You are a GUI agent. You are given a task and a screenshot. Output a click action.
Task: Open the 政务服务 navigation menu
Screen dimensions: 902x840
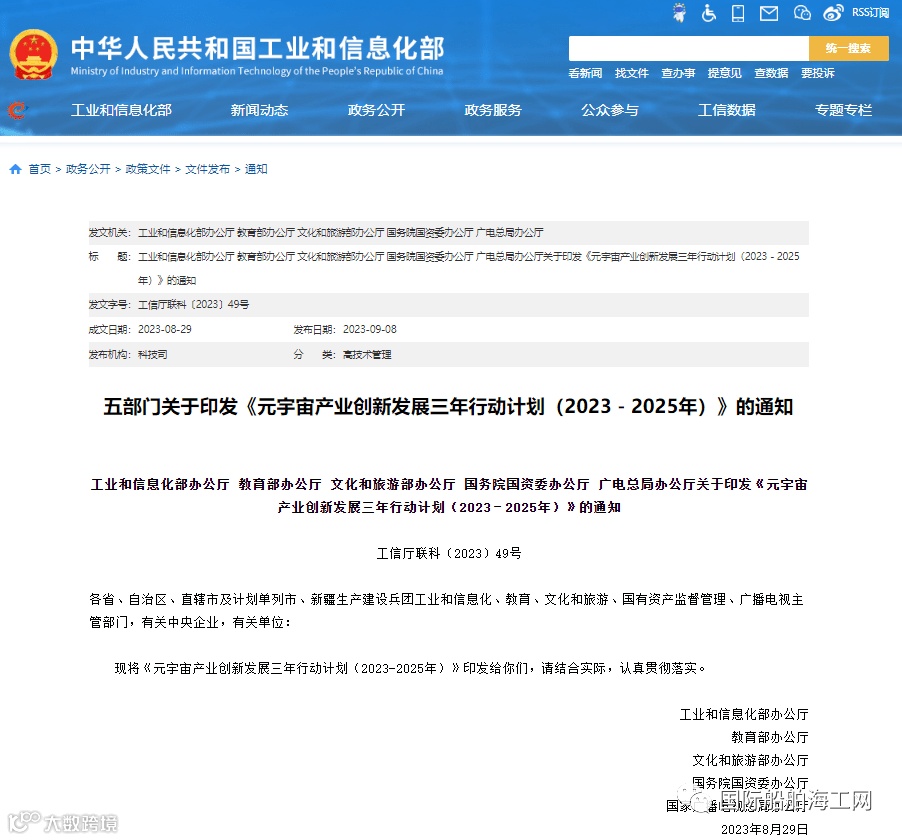point(493,110)
